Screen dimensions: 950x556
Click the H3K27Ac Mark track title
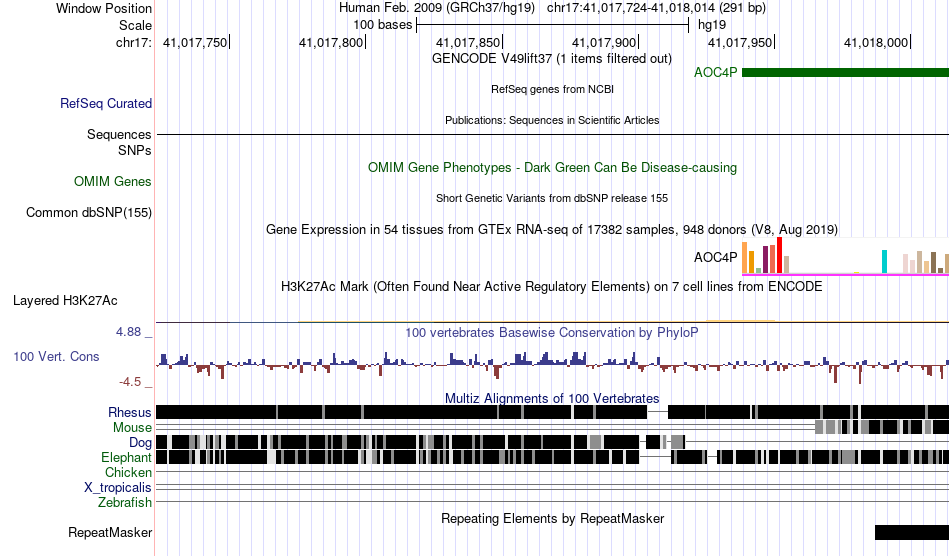552,286
